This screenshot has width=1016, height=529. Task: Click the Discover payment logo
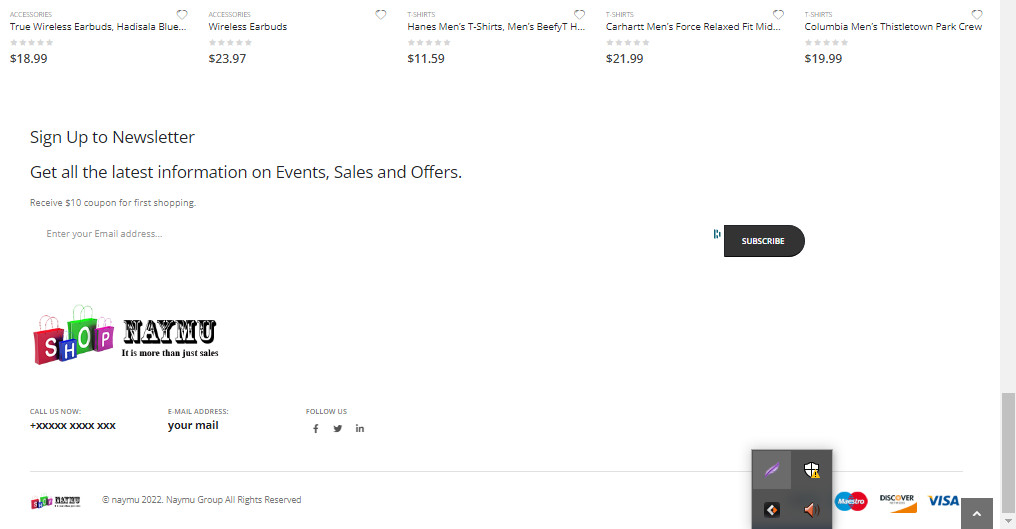tap(897, 502)
